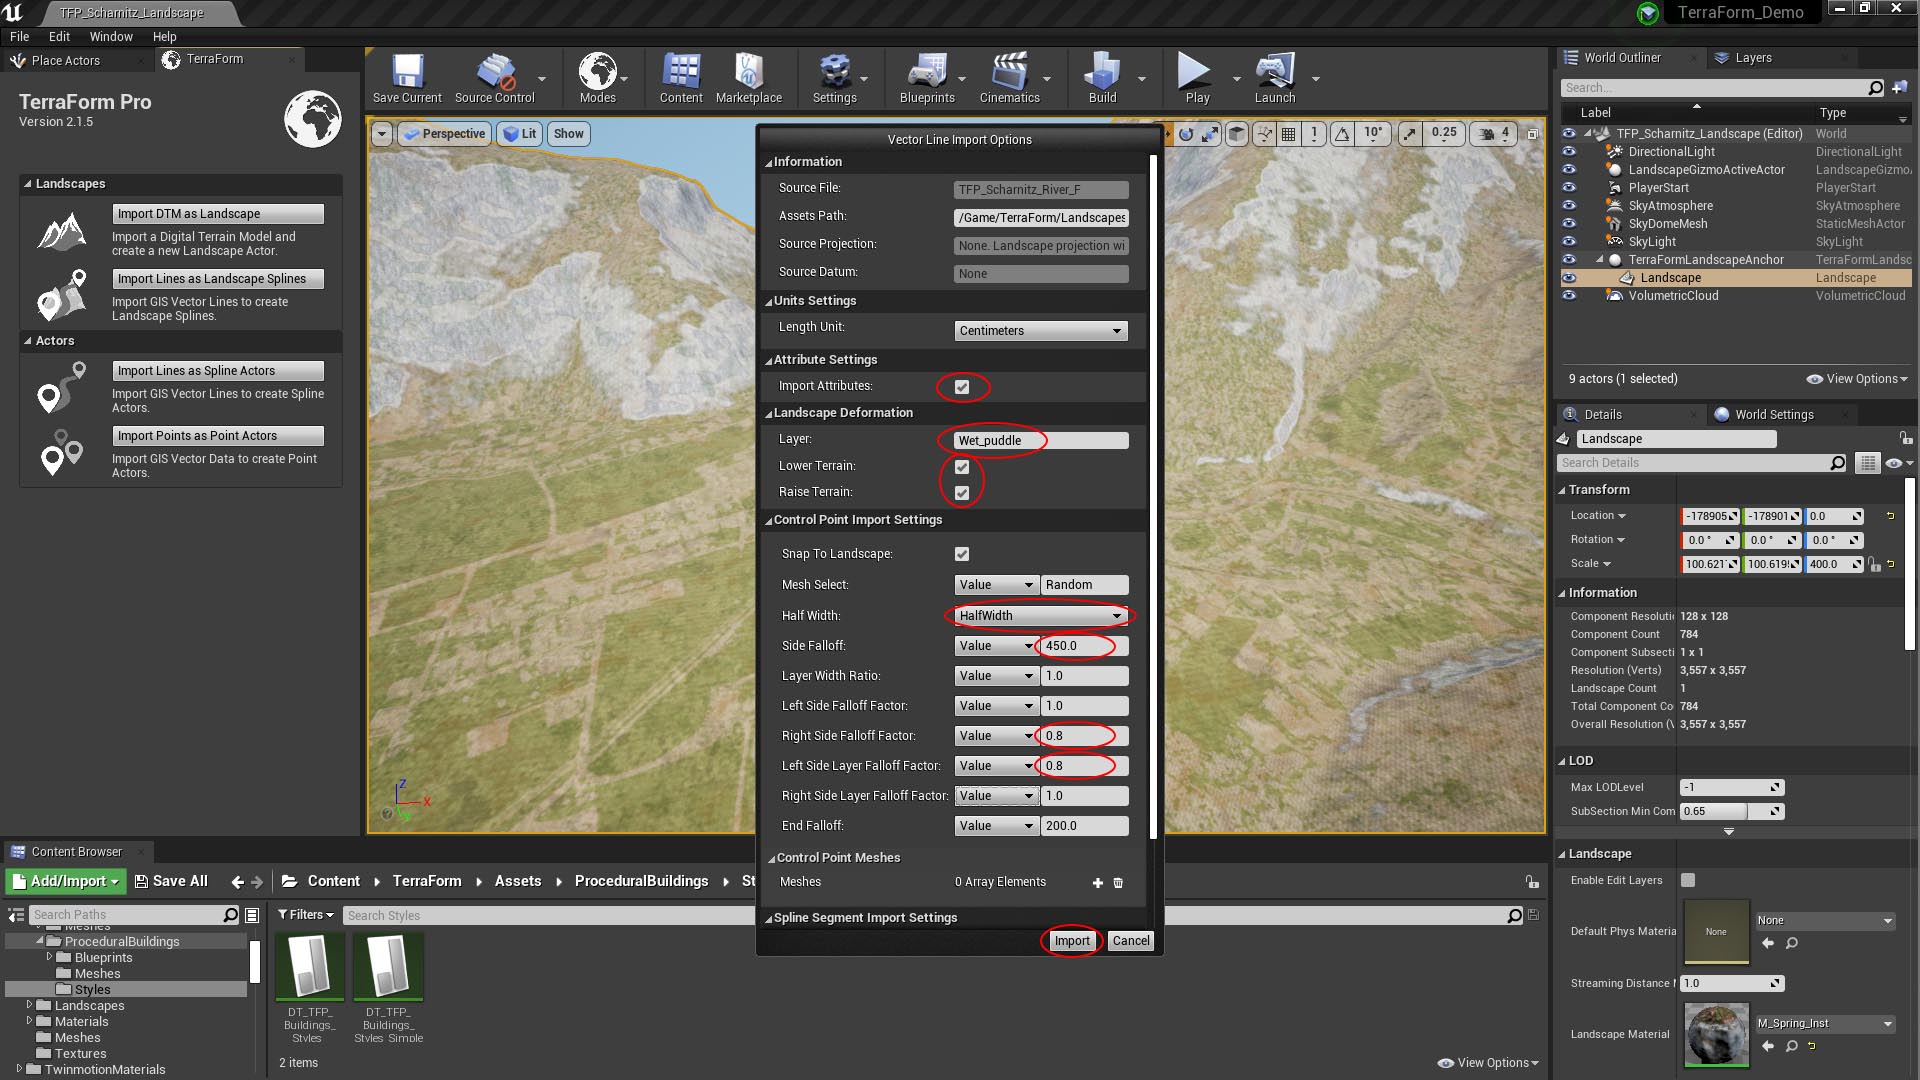Open Content Browser Filters dropdown
Viewport: 1920px width, 1080px height.
pyautogui.click(x=305, y=915)
